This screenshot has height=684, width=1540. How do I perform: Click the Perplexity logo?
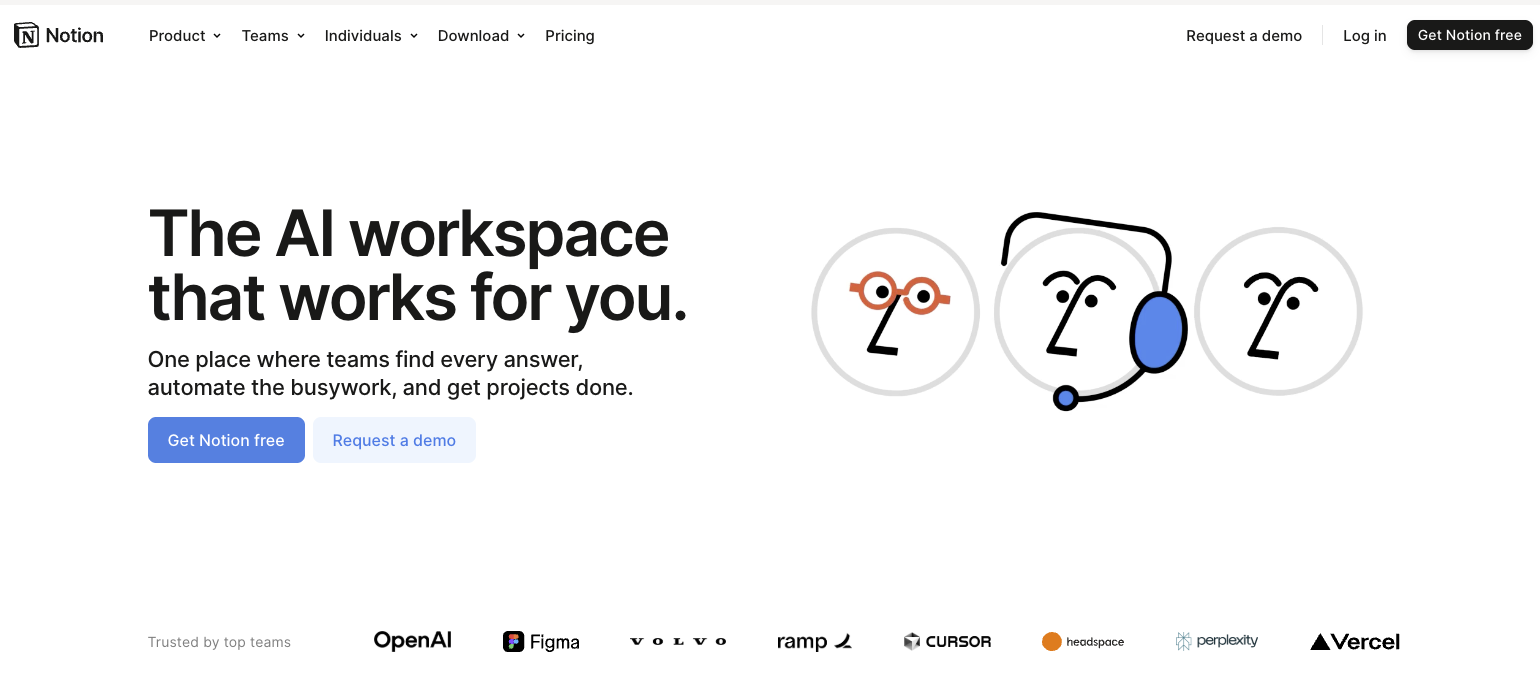pyautogui.click(x=1217, y=641)
